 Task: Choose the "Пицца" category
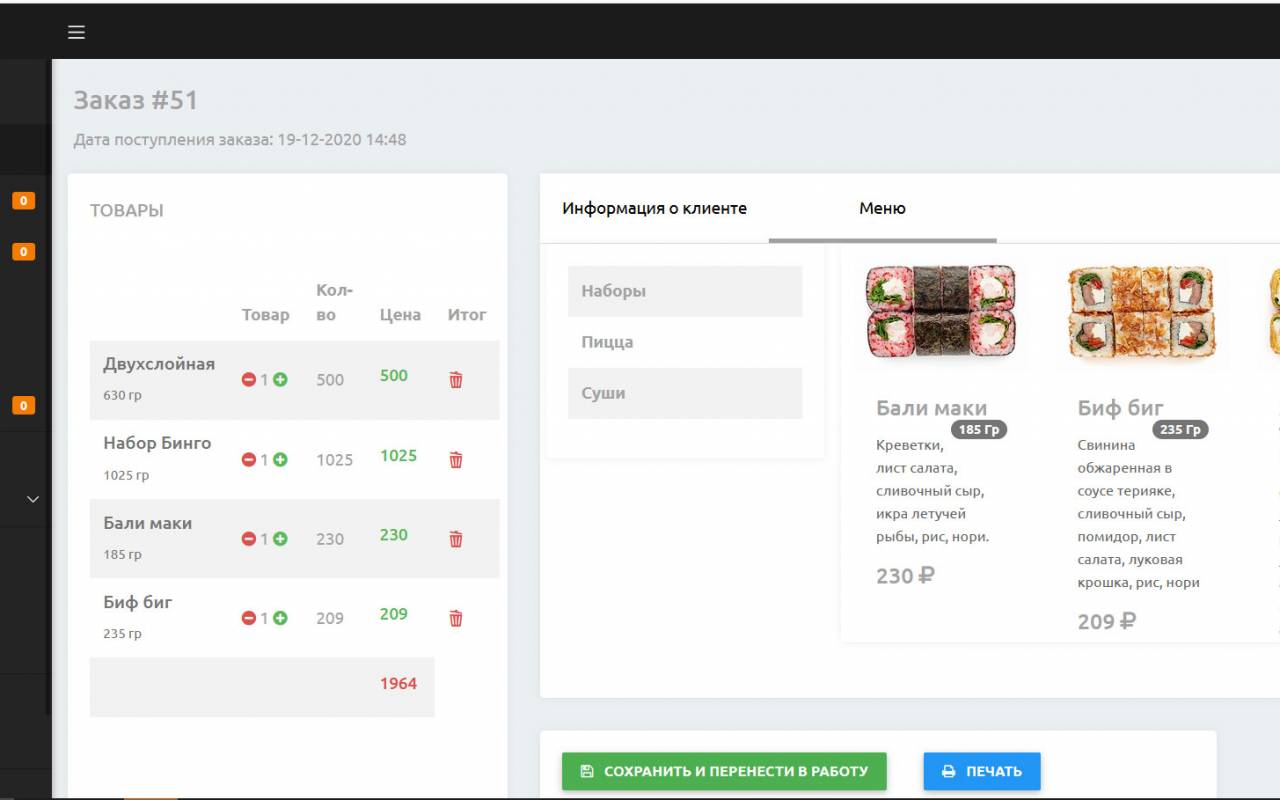point(684,342)
